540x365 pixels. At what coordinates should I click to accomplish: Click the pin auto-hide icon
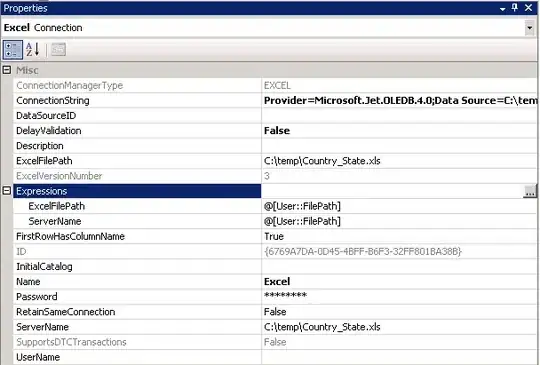[x=515, y=8]
